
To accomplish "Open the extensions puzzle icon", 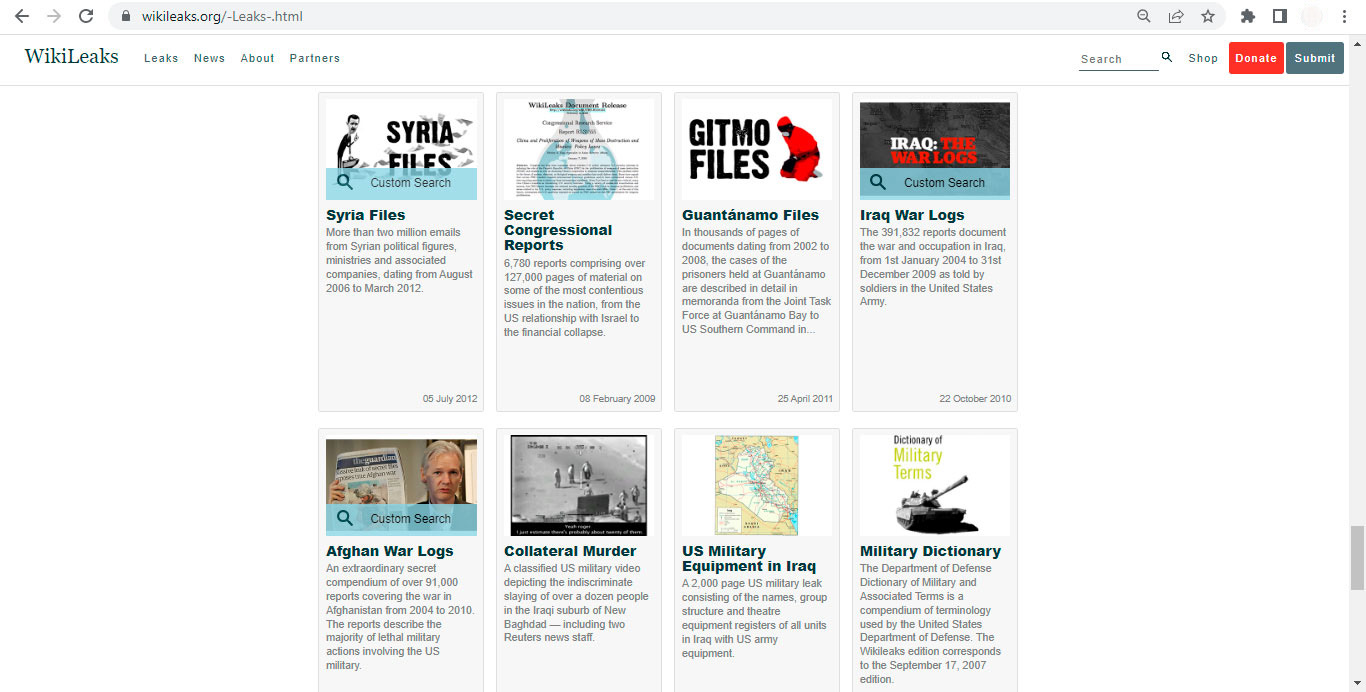I will [1247, 16].
